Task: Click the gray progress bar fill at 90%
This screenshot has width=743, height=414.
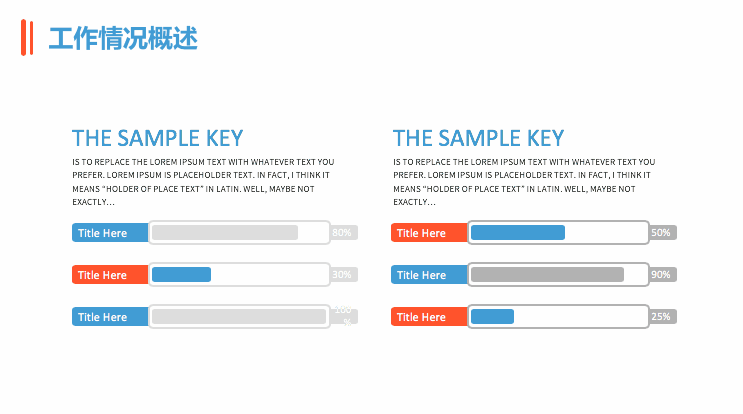Action: click(547, 275)
